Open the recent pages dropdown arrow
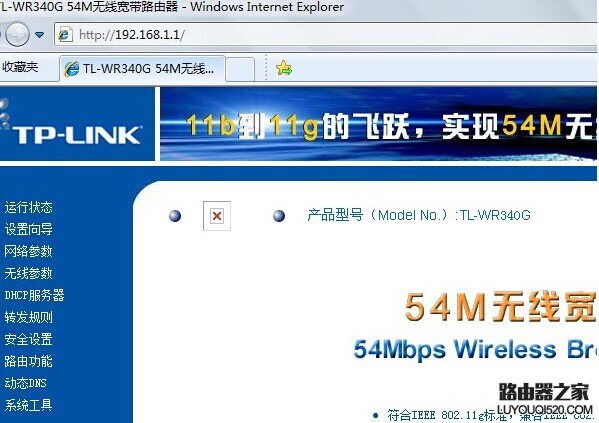The height and width of the screenshot is (423, 599). click(39, 35)
